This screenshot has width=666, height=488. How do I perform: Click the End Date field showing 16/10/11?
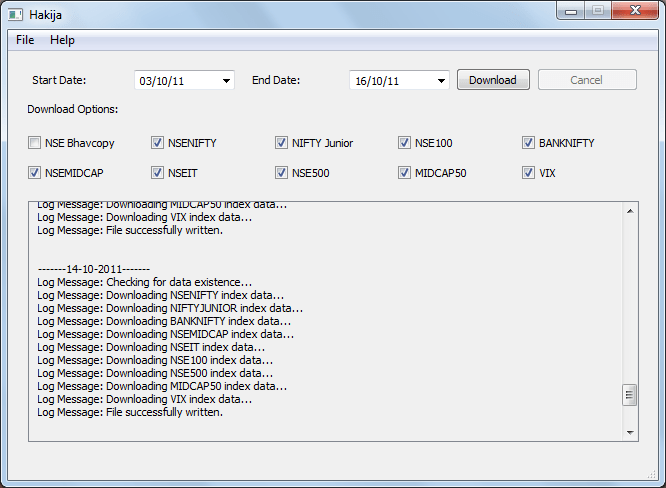tap(399, 80)
